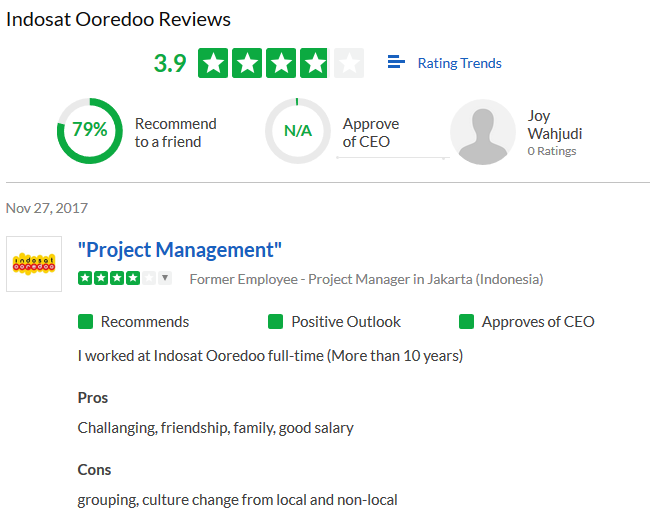Click the Joy Wahjudi CEO avatar placeholder
This screenshot has height=527, width=659.
(x=483, y=132)
